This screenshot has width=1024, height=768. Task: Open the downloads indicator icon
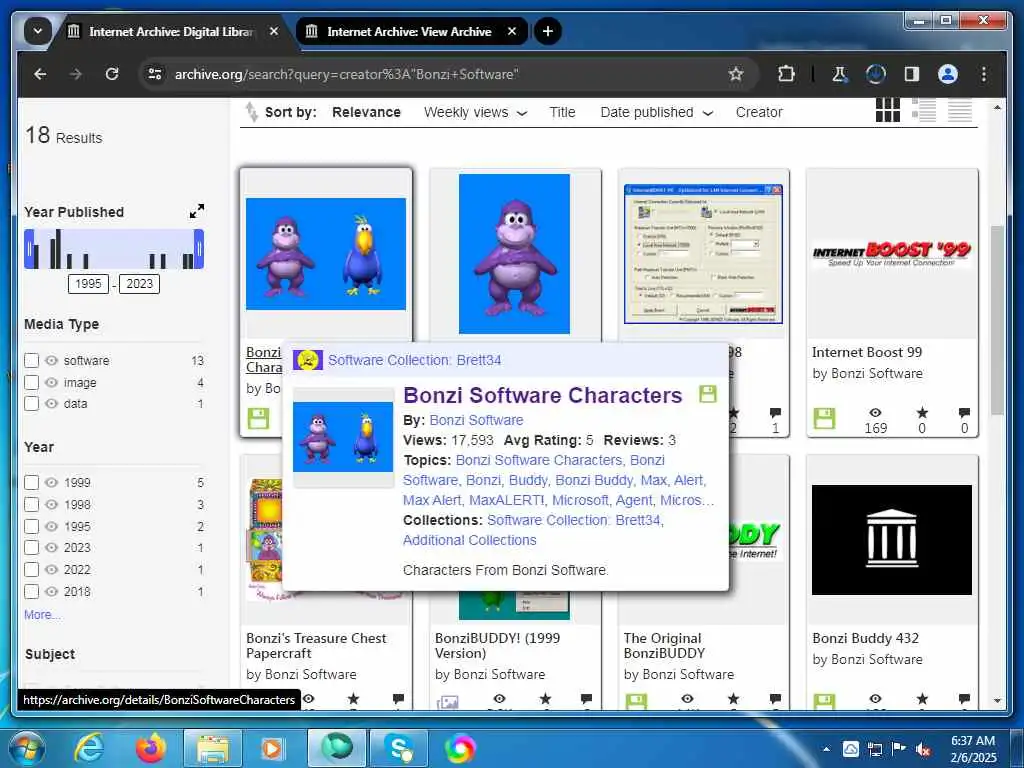[x=876, y=74]
